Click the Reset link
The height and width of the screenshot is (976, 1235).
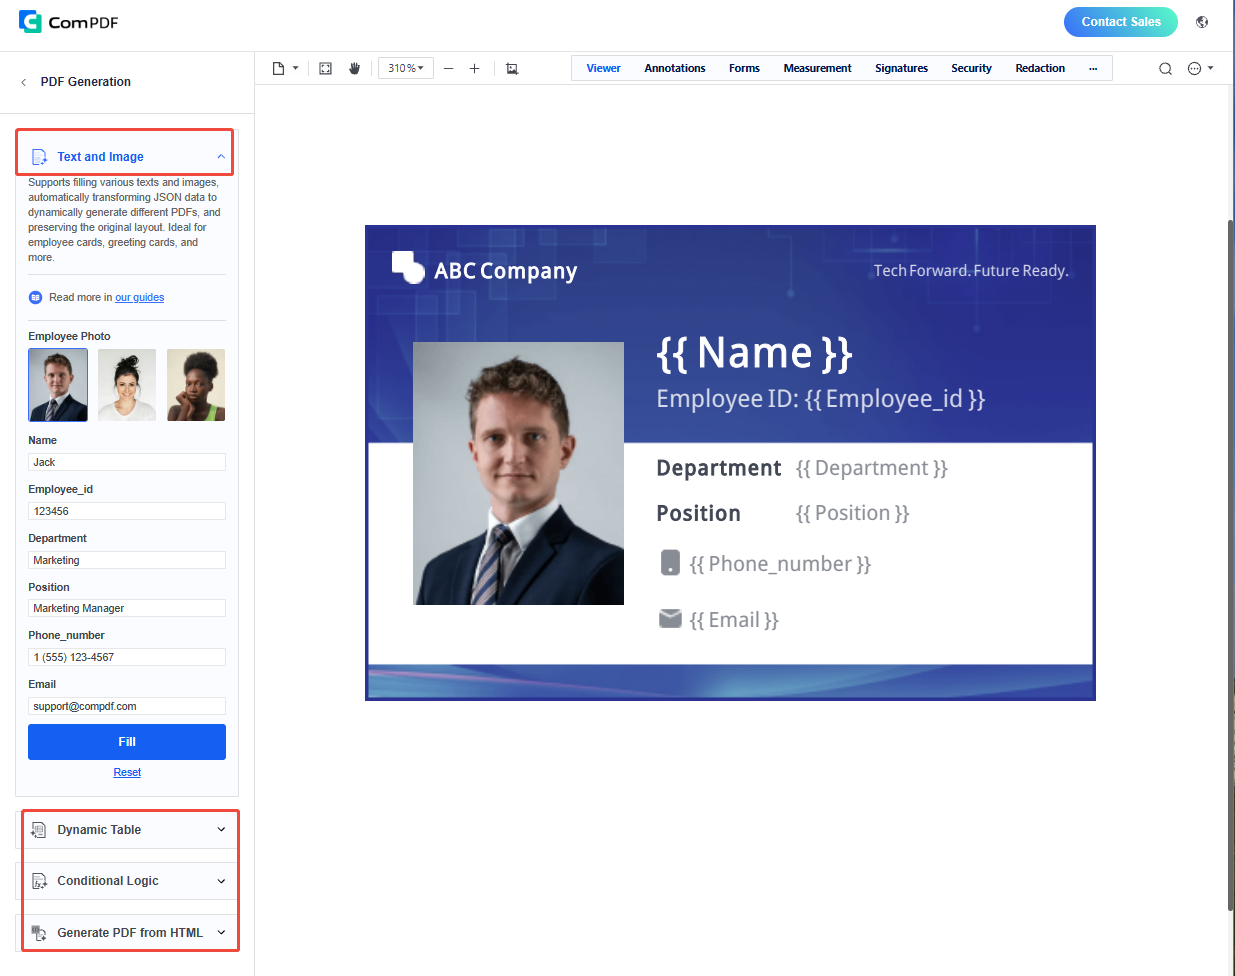(x=127, y=772)
